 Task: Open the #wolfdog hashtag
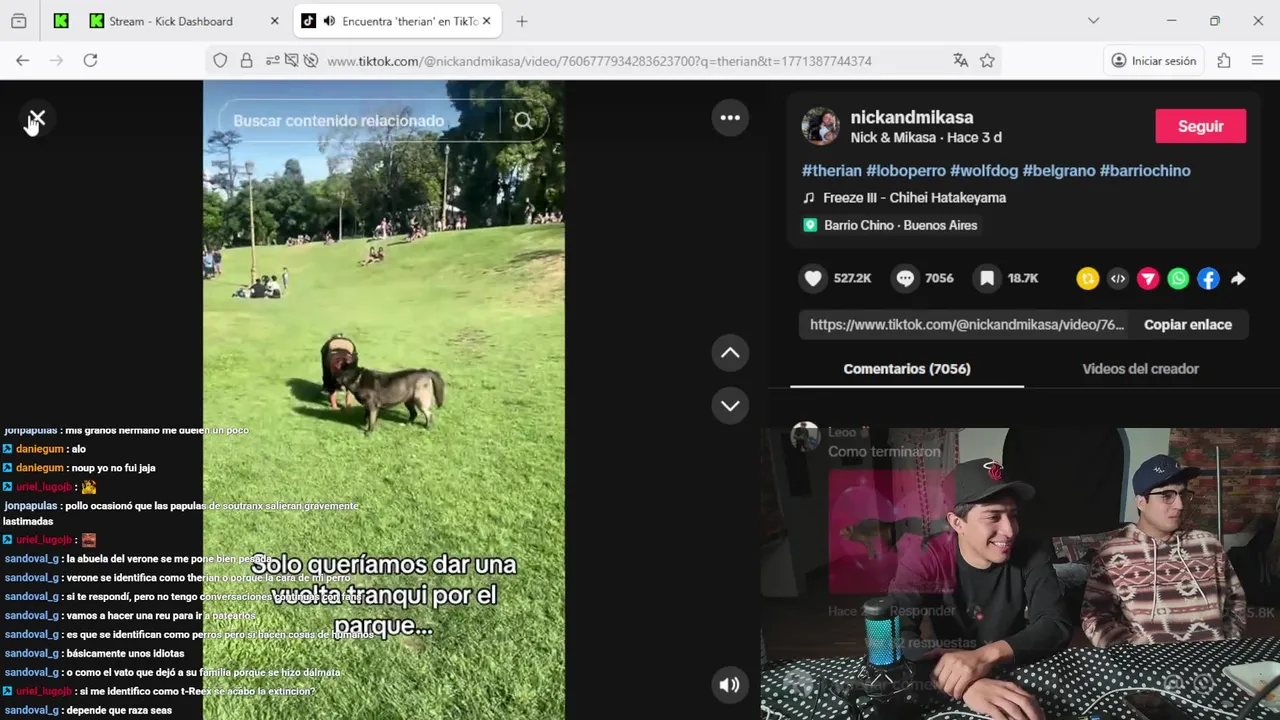[x=984, y=171]
